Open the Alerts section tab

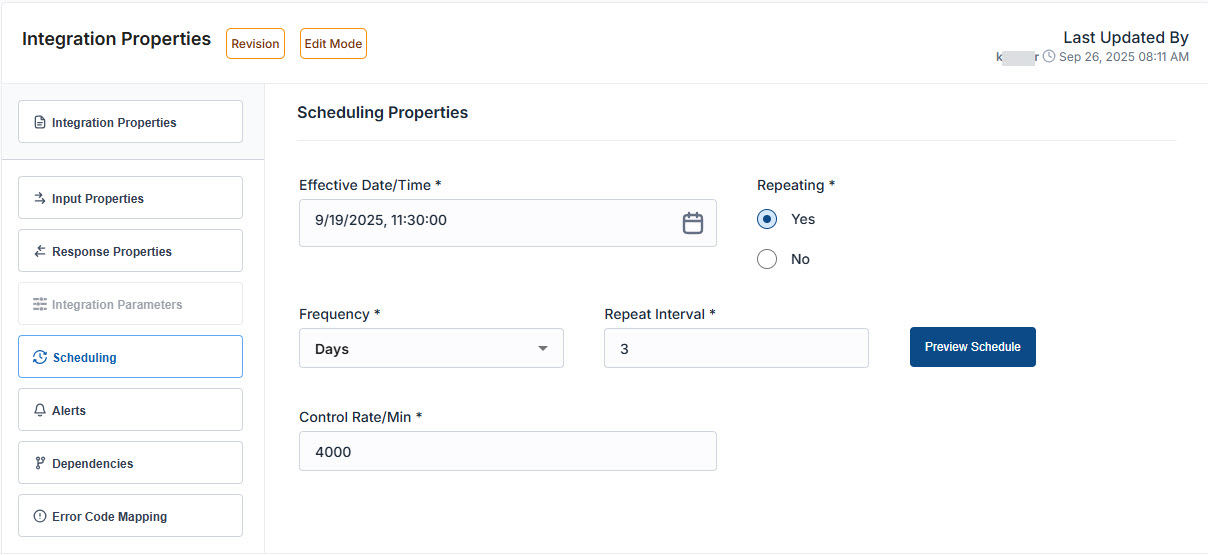130,410
